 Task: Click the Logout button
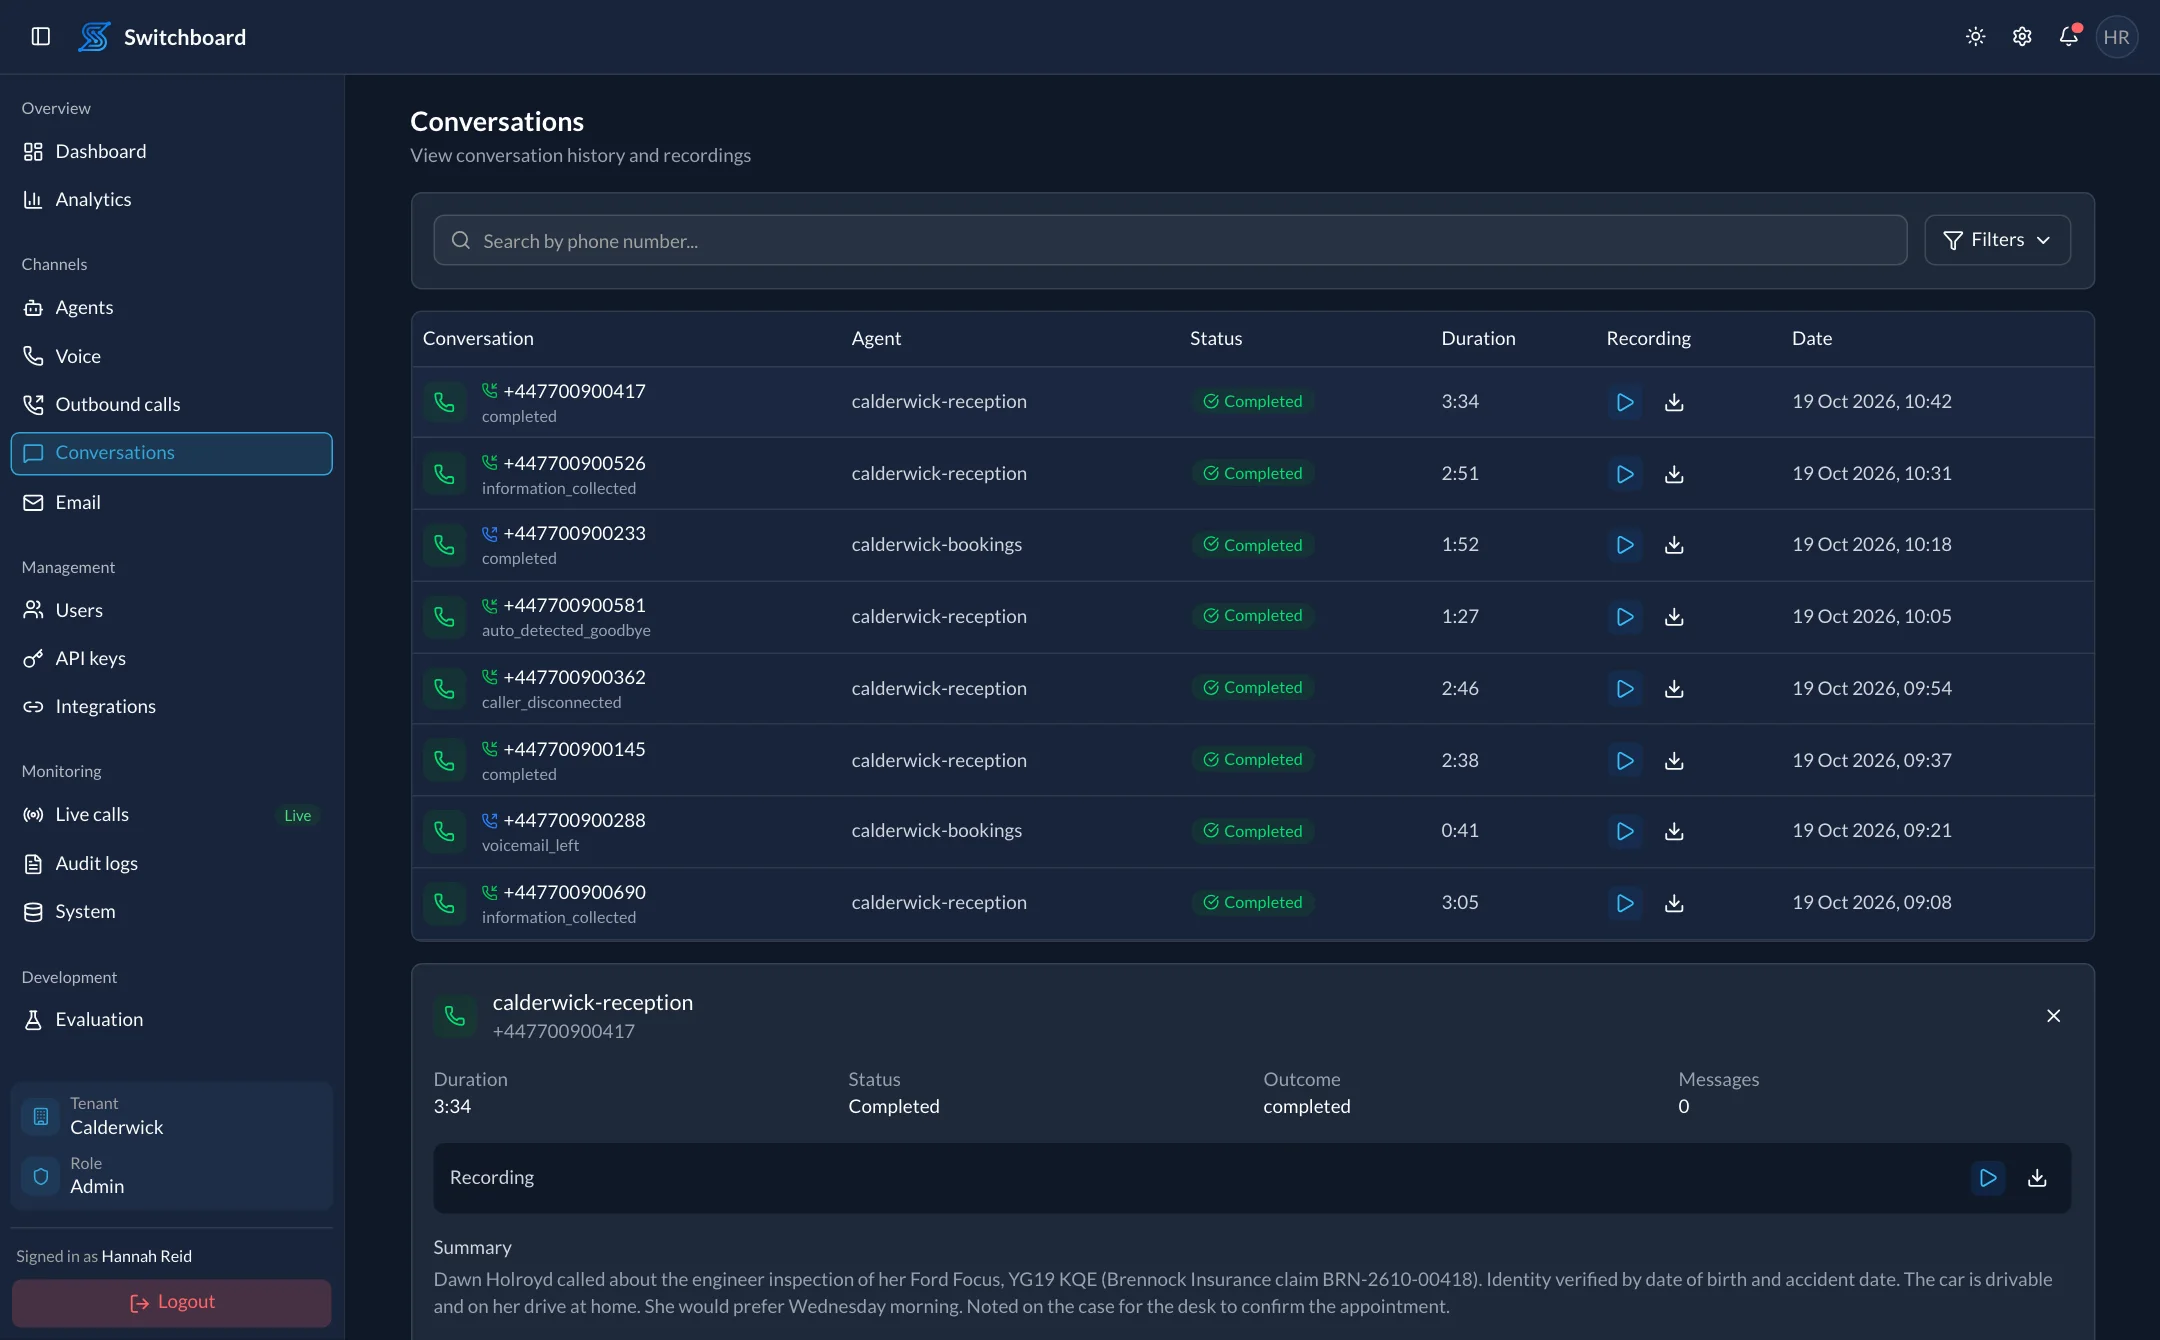tap(171, 1303)
